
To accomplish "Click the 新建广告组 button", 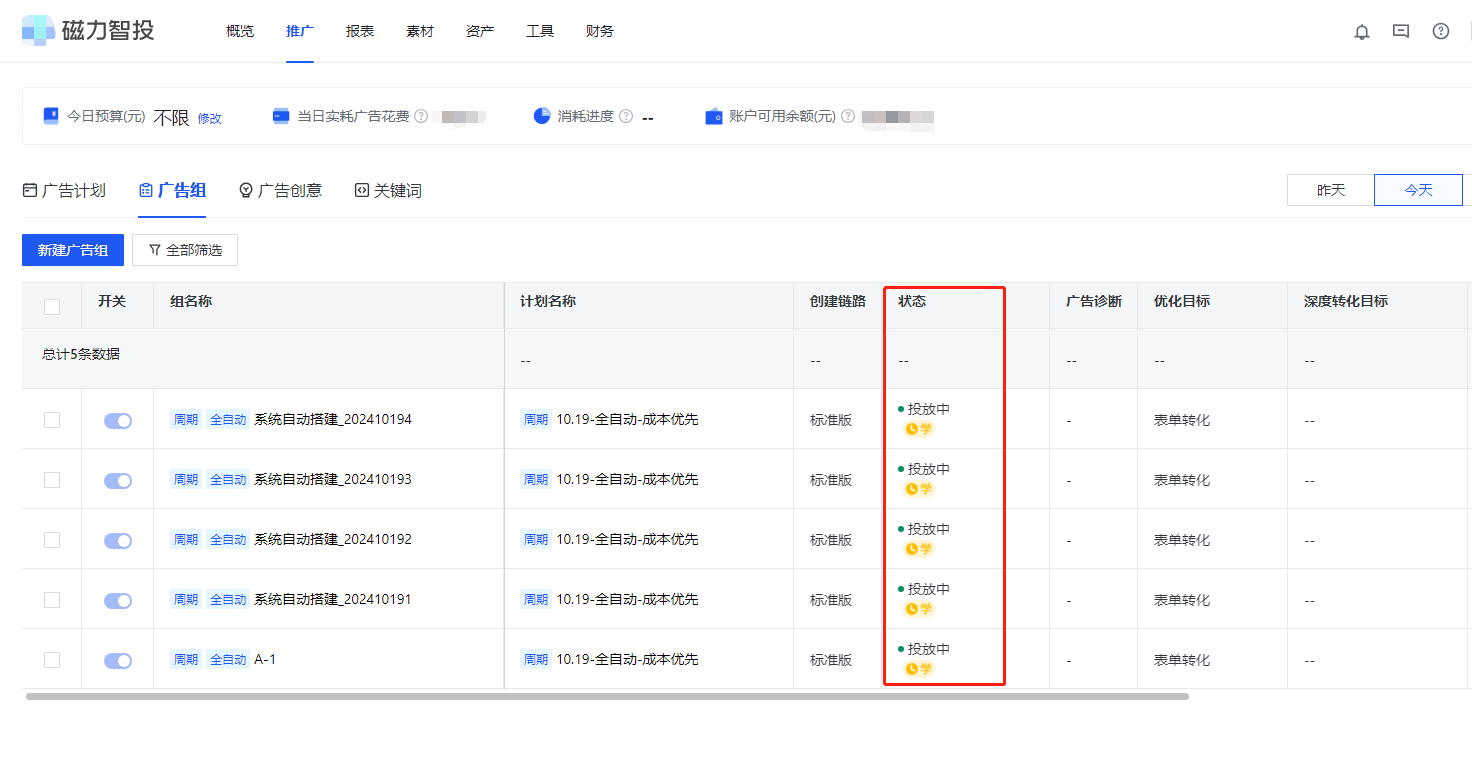I will [72, 250].
